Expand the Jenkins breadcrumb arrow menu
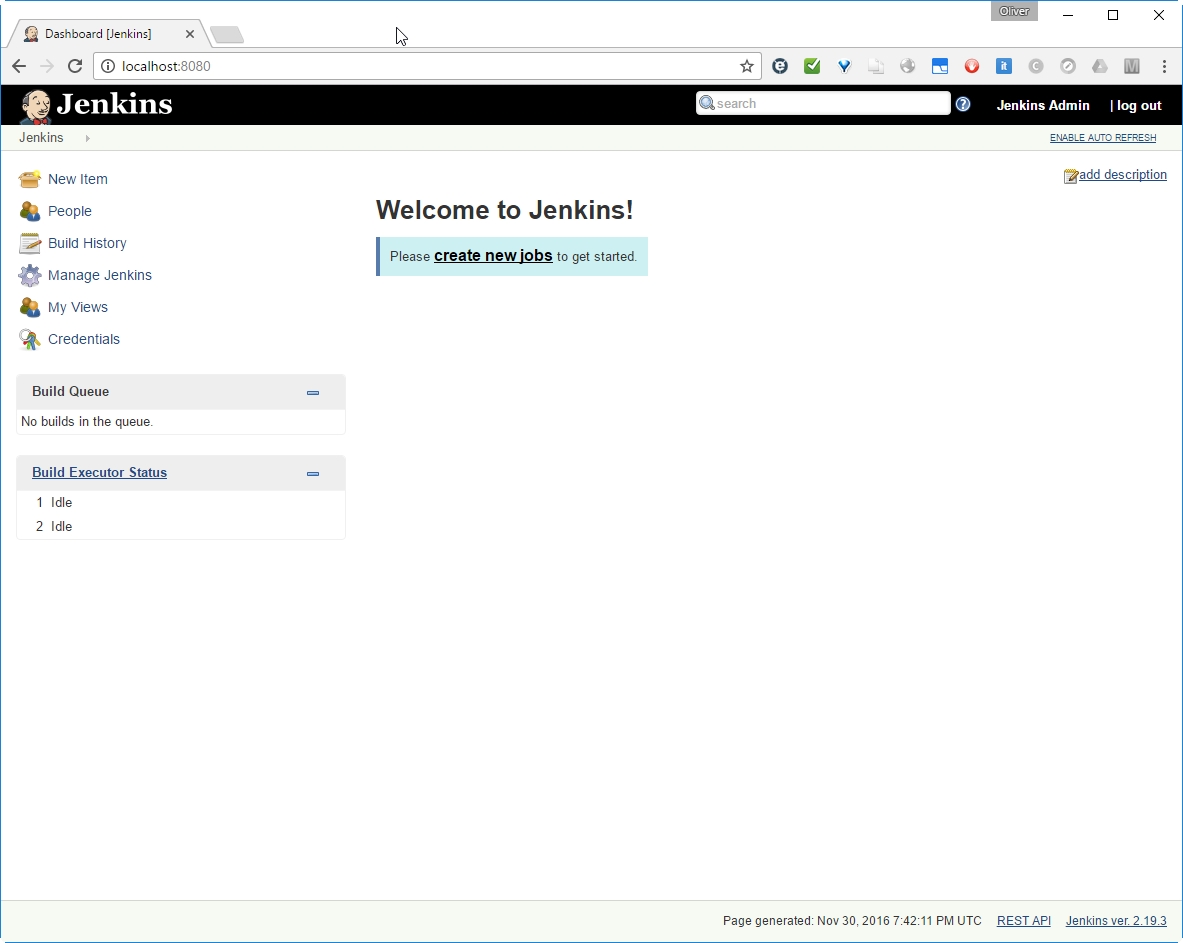 tap(88, 138)
